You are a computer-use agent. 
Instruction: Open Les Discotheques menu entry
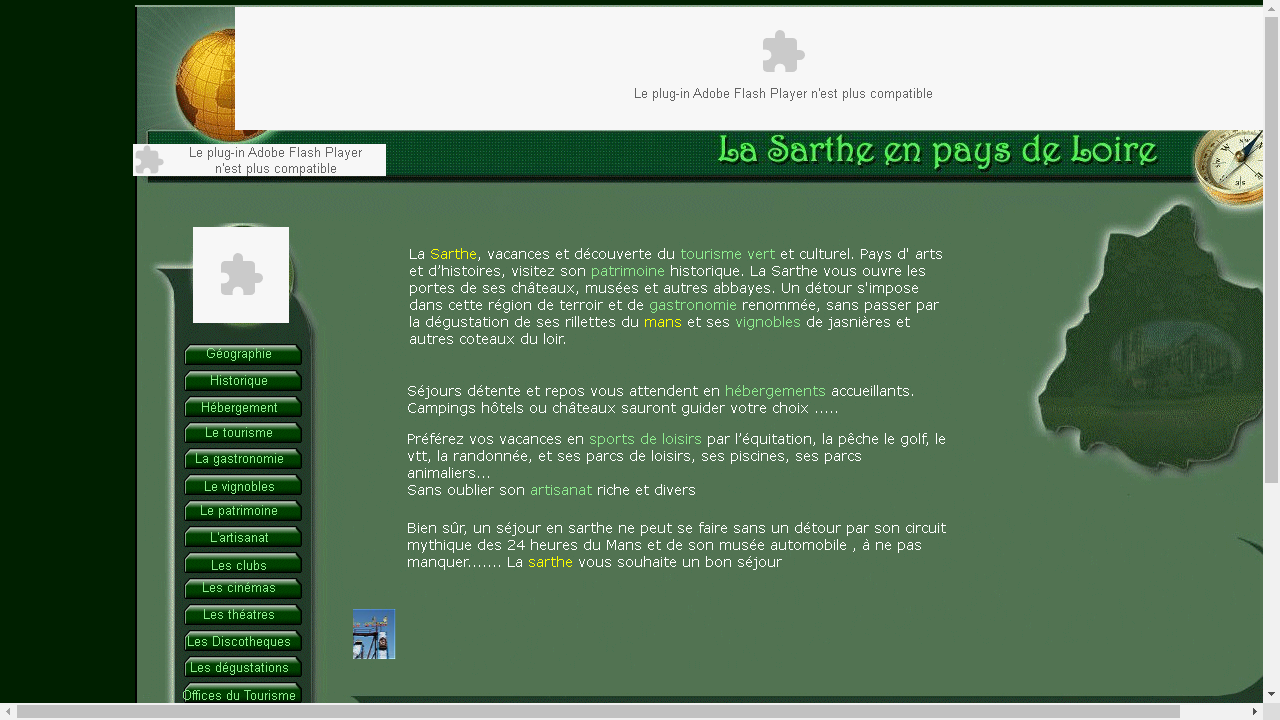click(x=240, y=642)
